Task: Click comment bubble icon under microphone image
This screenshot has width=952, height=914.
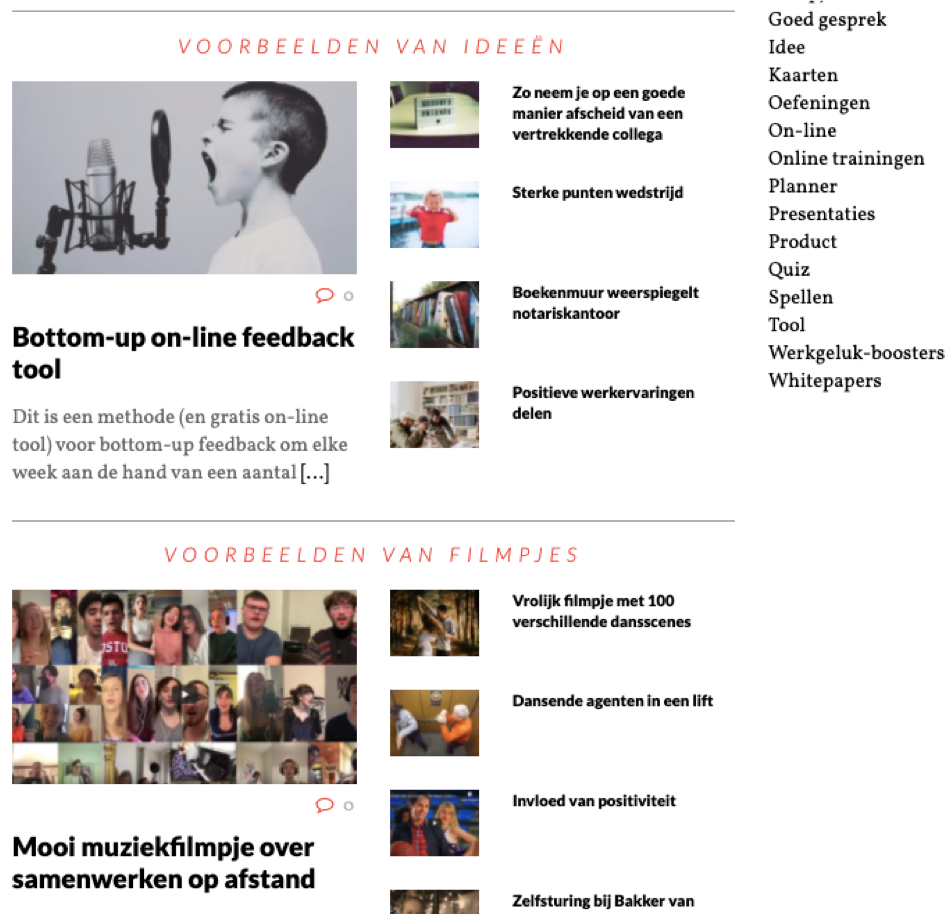Action: (325, 296)
